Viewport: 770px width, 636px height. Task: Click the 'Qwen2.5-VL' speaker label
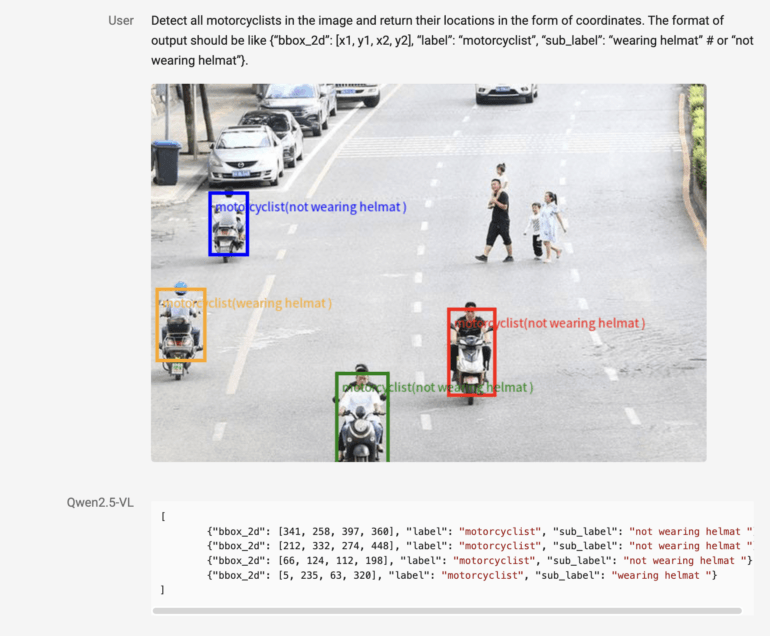[x=100, y=502]
